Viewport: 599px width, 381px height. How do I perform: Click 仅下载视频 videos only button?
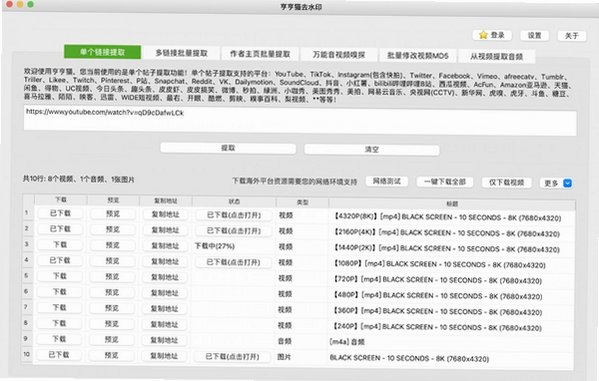[x=507, y=182]
